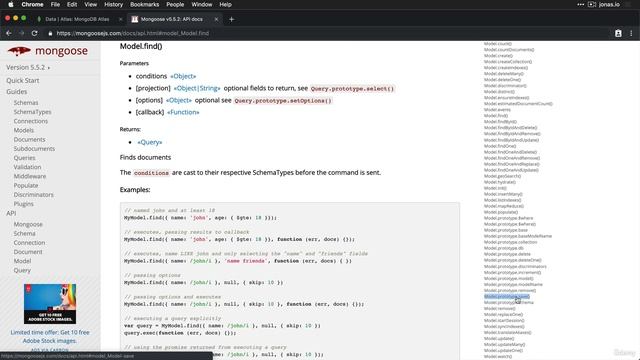
Task: Go to the Schemas guide
Action: point(26,103)
